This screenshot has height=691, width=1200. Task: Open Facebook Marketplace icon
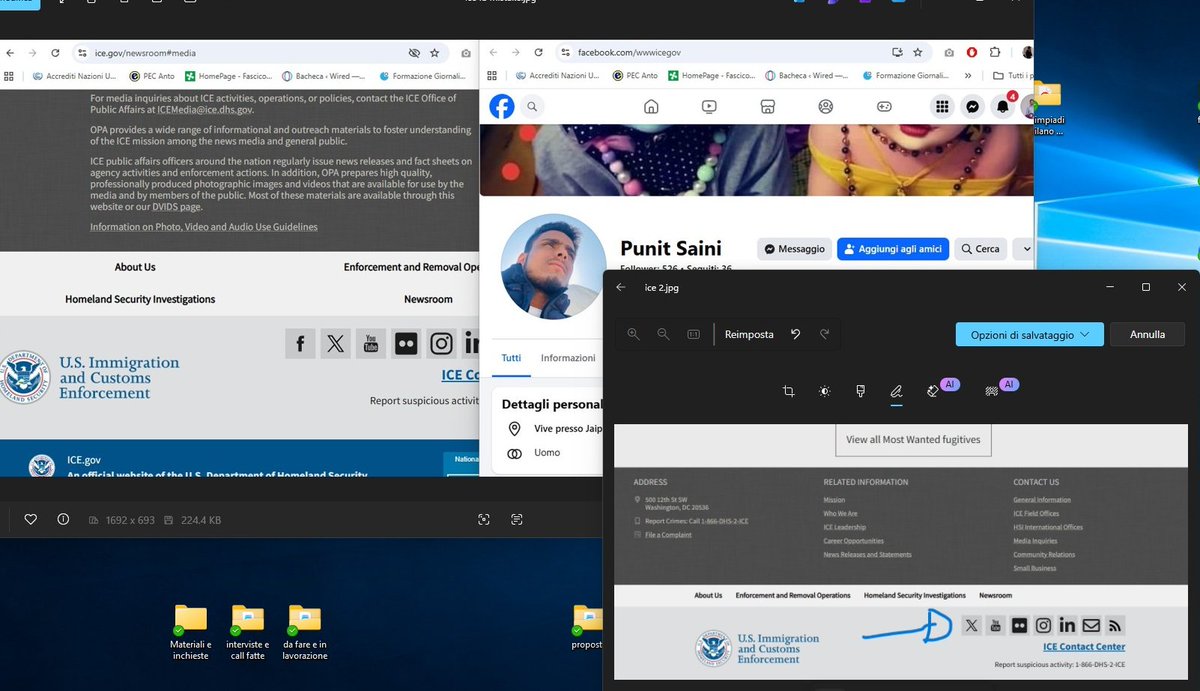pyautogui.click(x=767, y=106)
